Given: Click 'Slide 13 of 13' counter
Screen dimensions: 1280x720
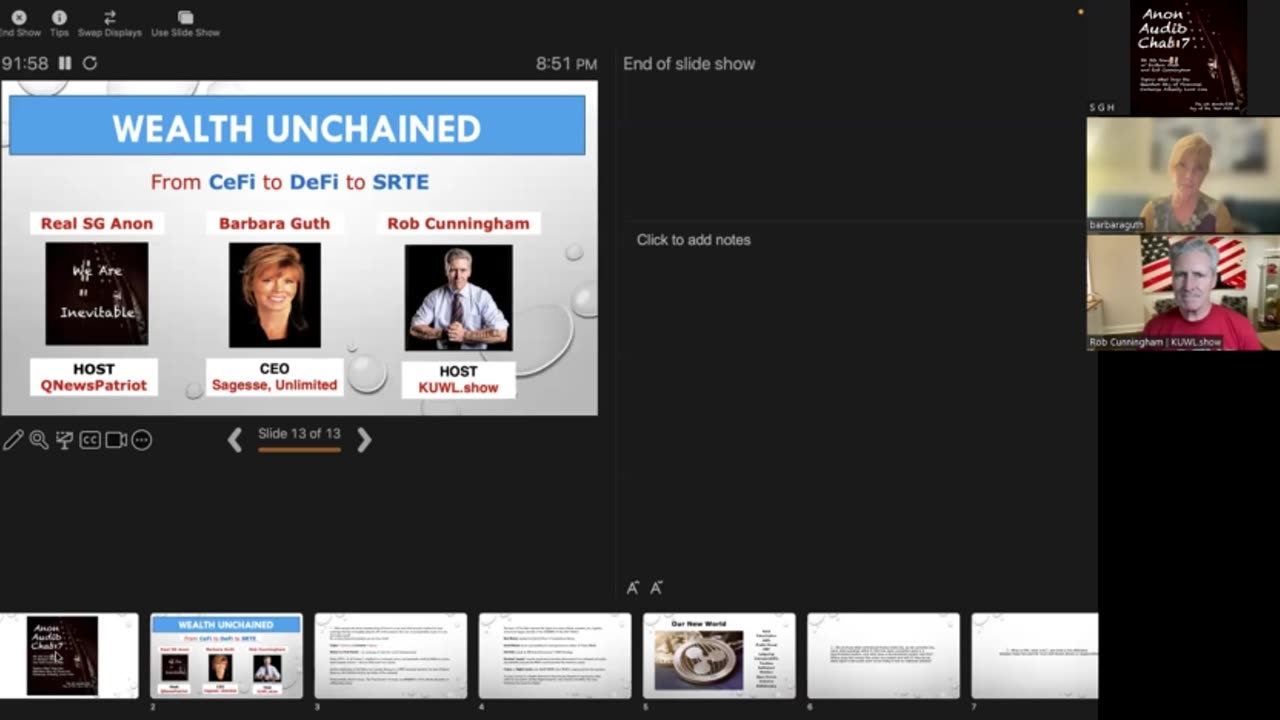Looking at the screenshot, I should click(299, 434).
